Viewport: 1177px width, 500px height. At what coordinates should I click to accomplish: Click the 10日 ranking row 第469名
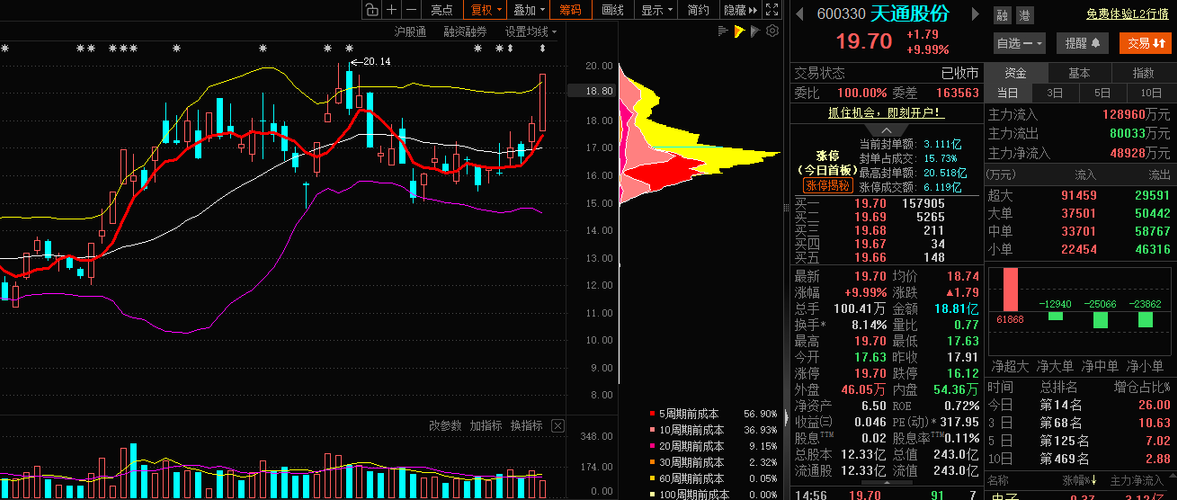tap(1080, 459)
